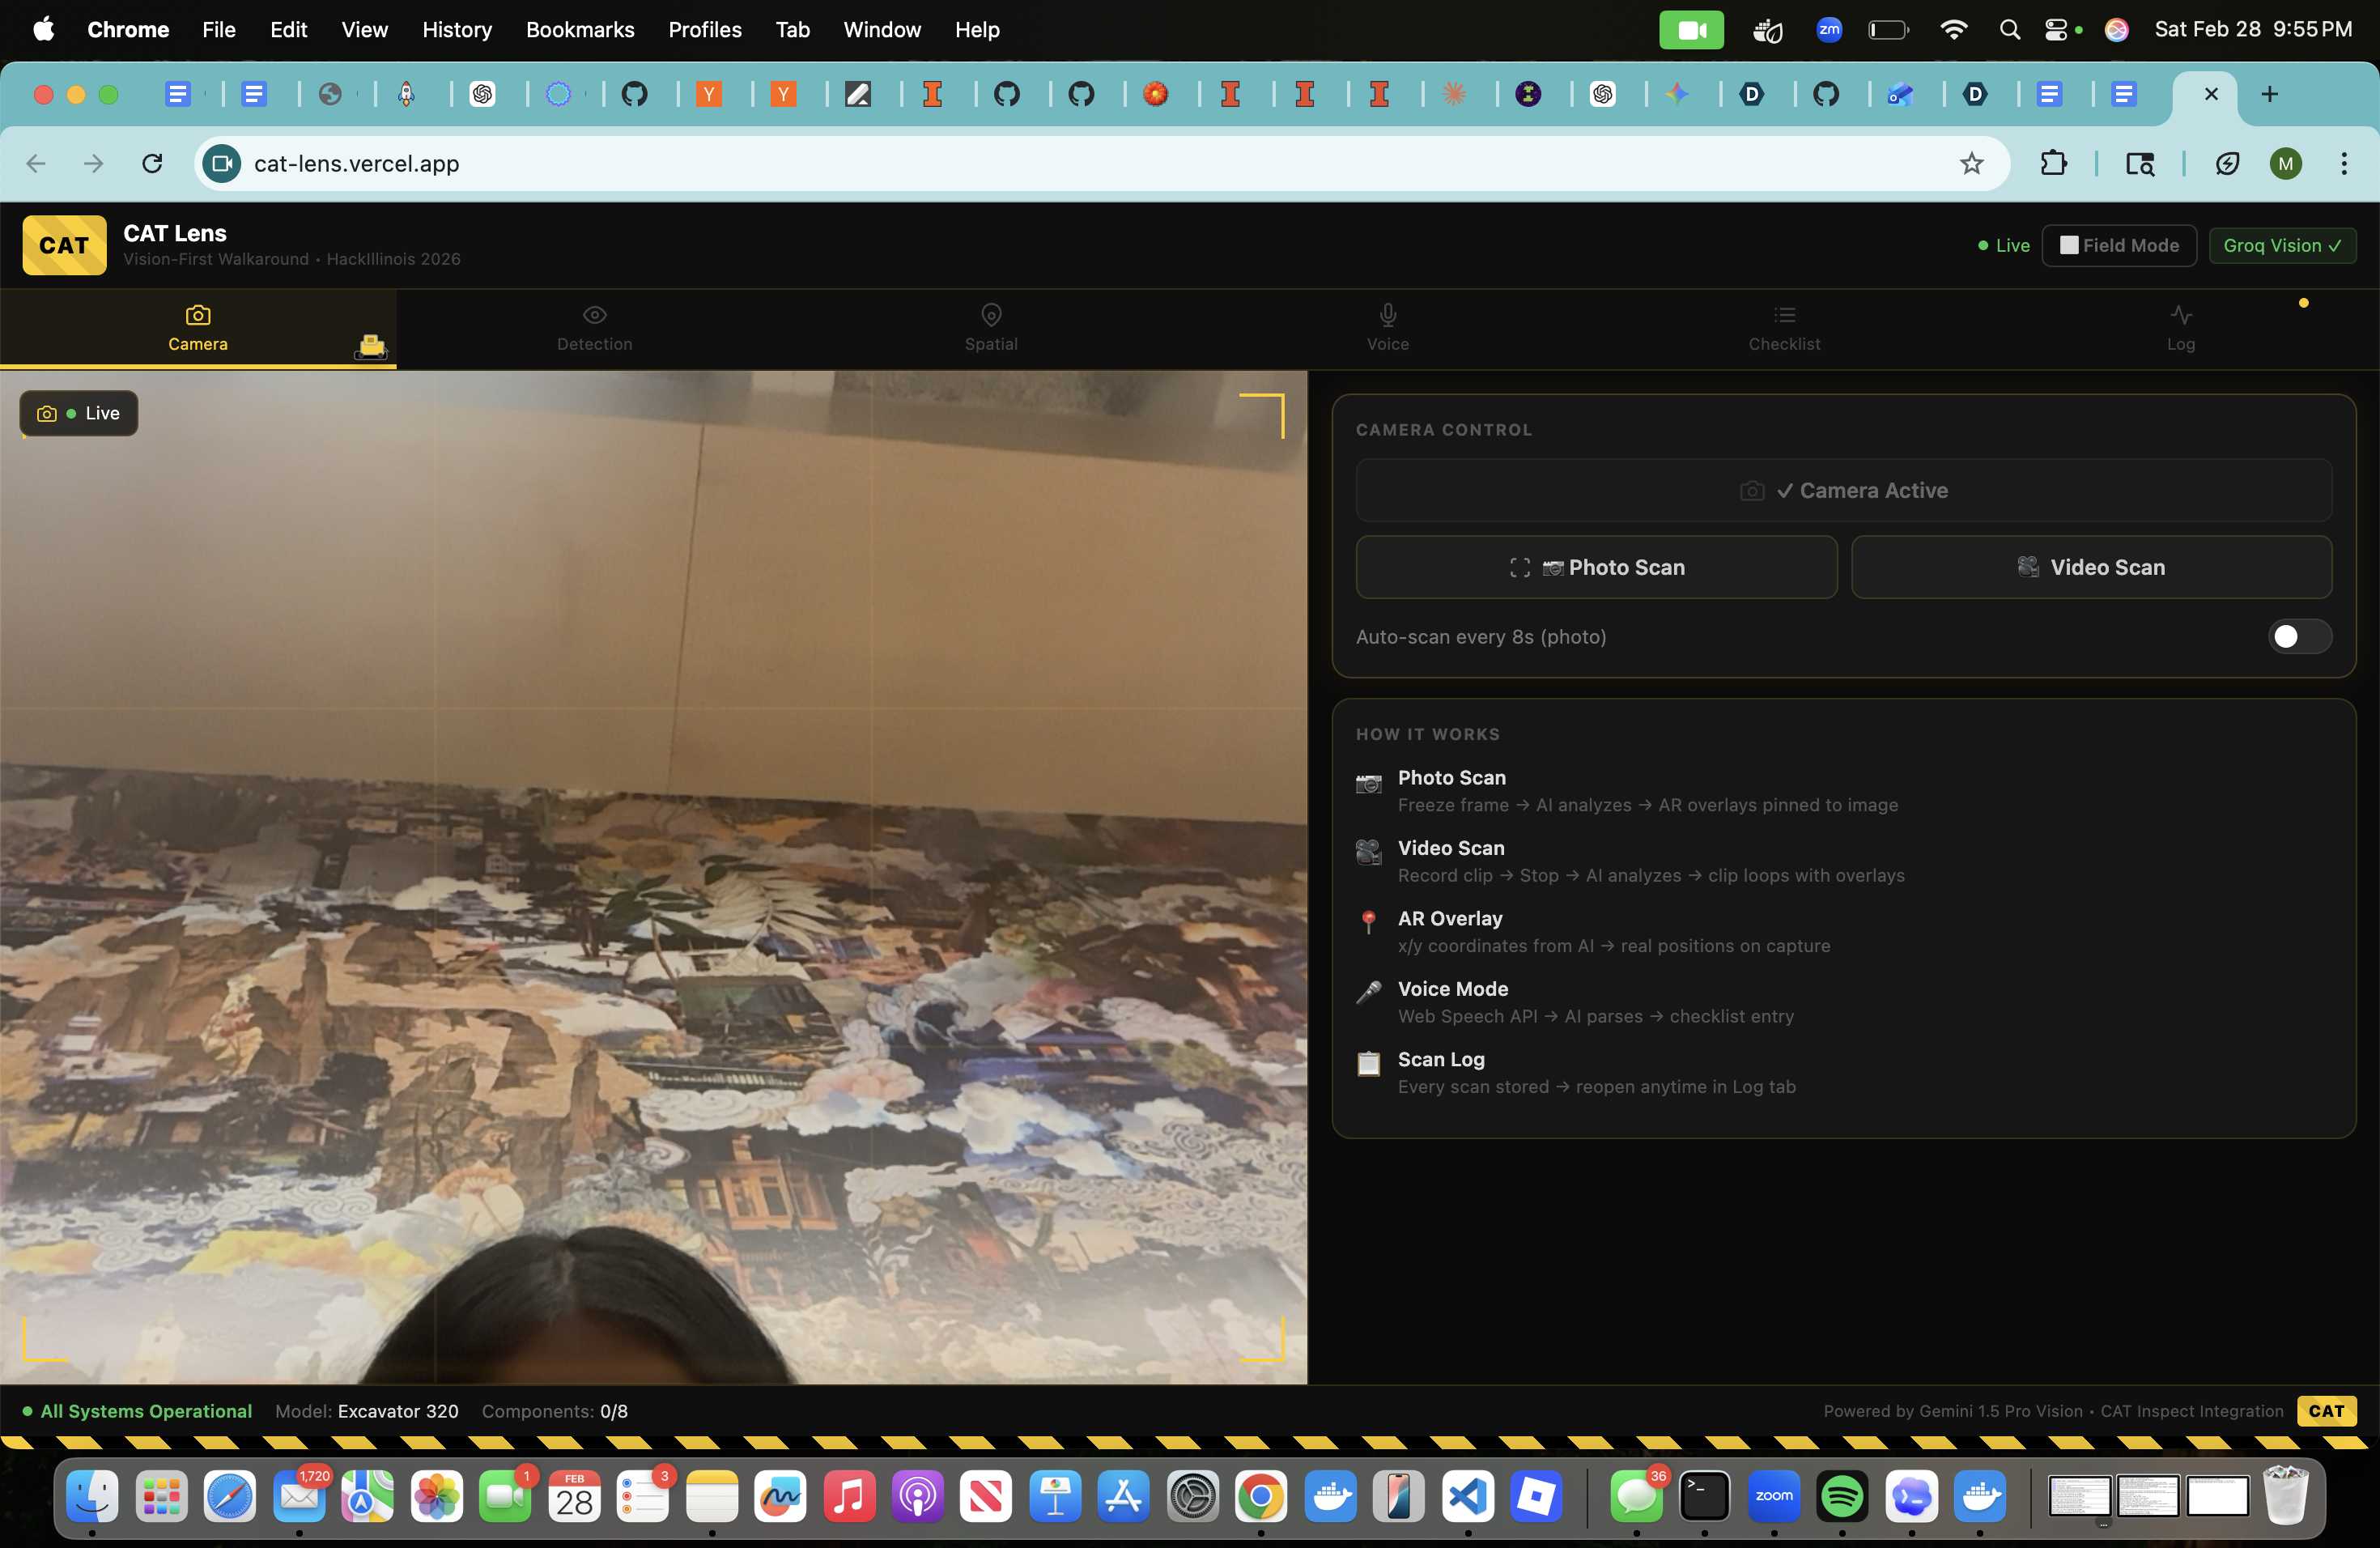This screenshot has width=2380, height=1548.
Task: Click the yellow CAT logo in header
Action: click(x=64, y=245)
